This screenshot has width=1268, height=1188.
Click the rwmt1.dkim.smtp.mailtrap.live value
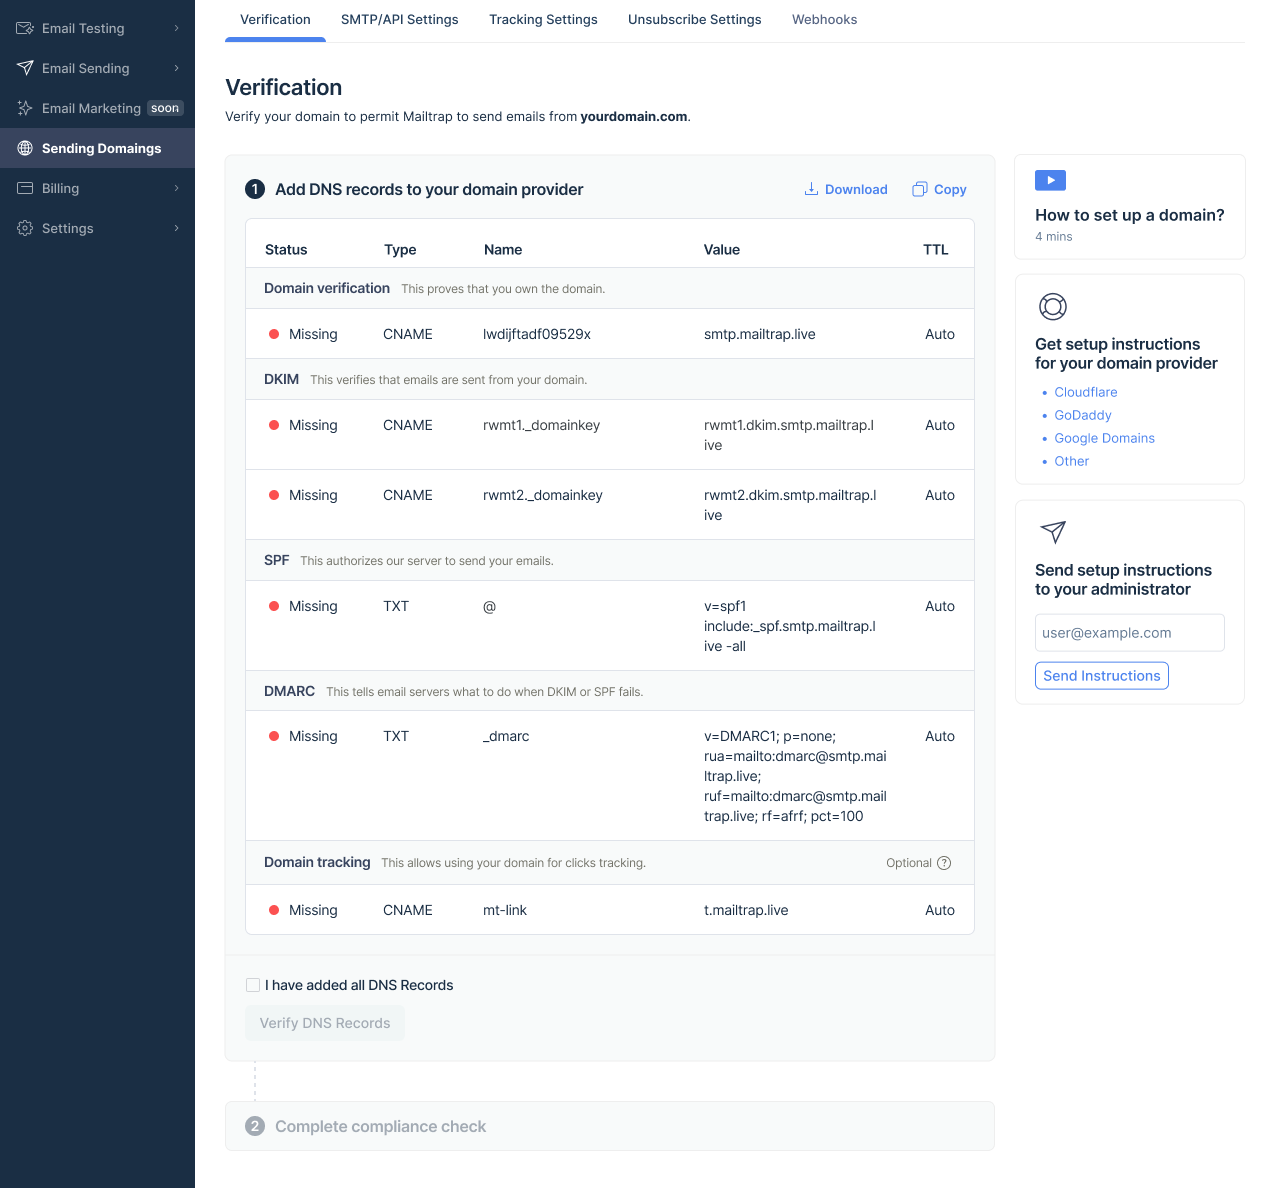click(x=789, y=435)
